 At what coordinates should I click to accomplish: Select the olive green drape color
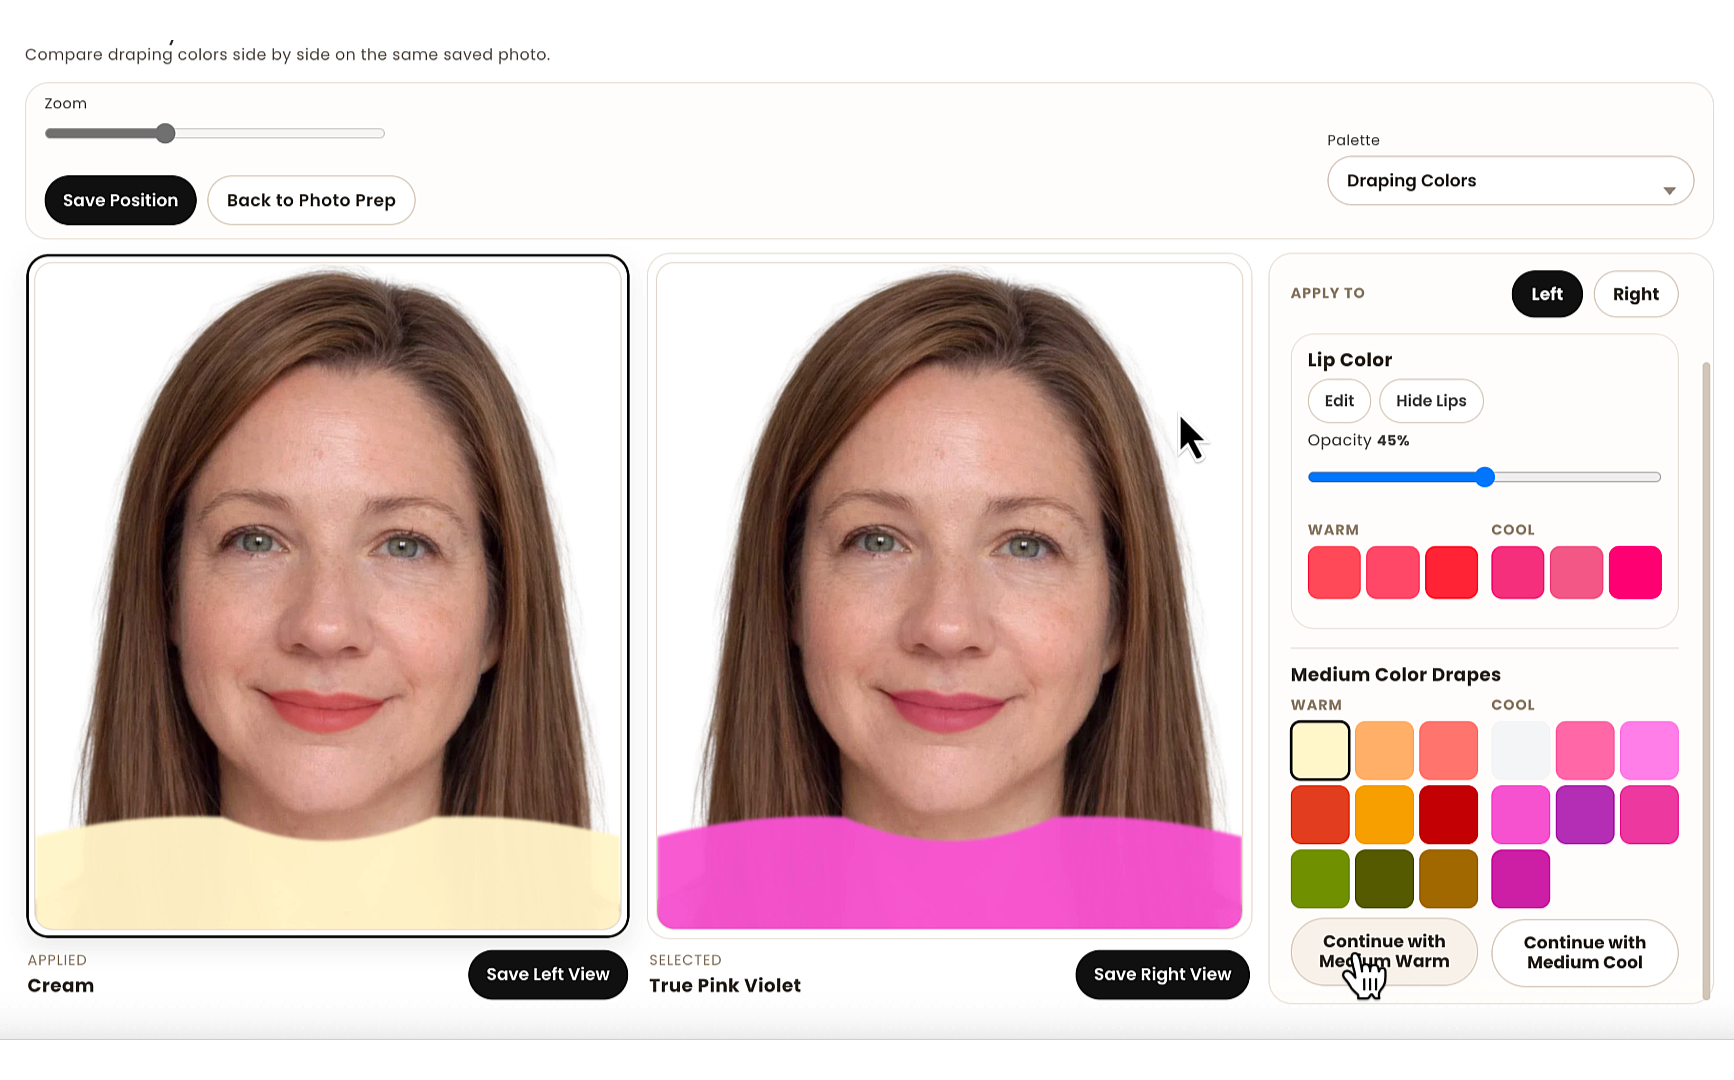1319,878
